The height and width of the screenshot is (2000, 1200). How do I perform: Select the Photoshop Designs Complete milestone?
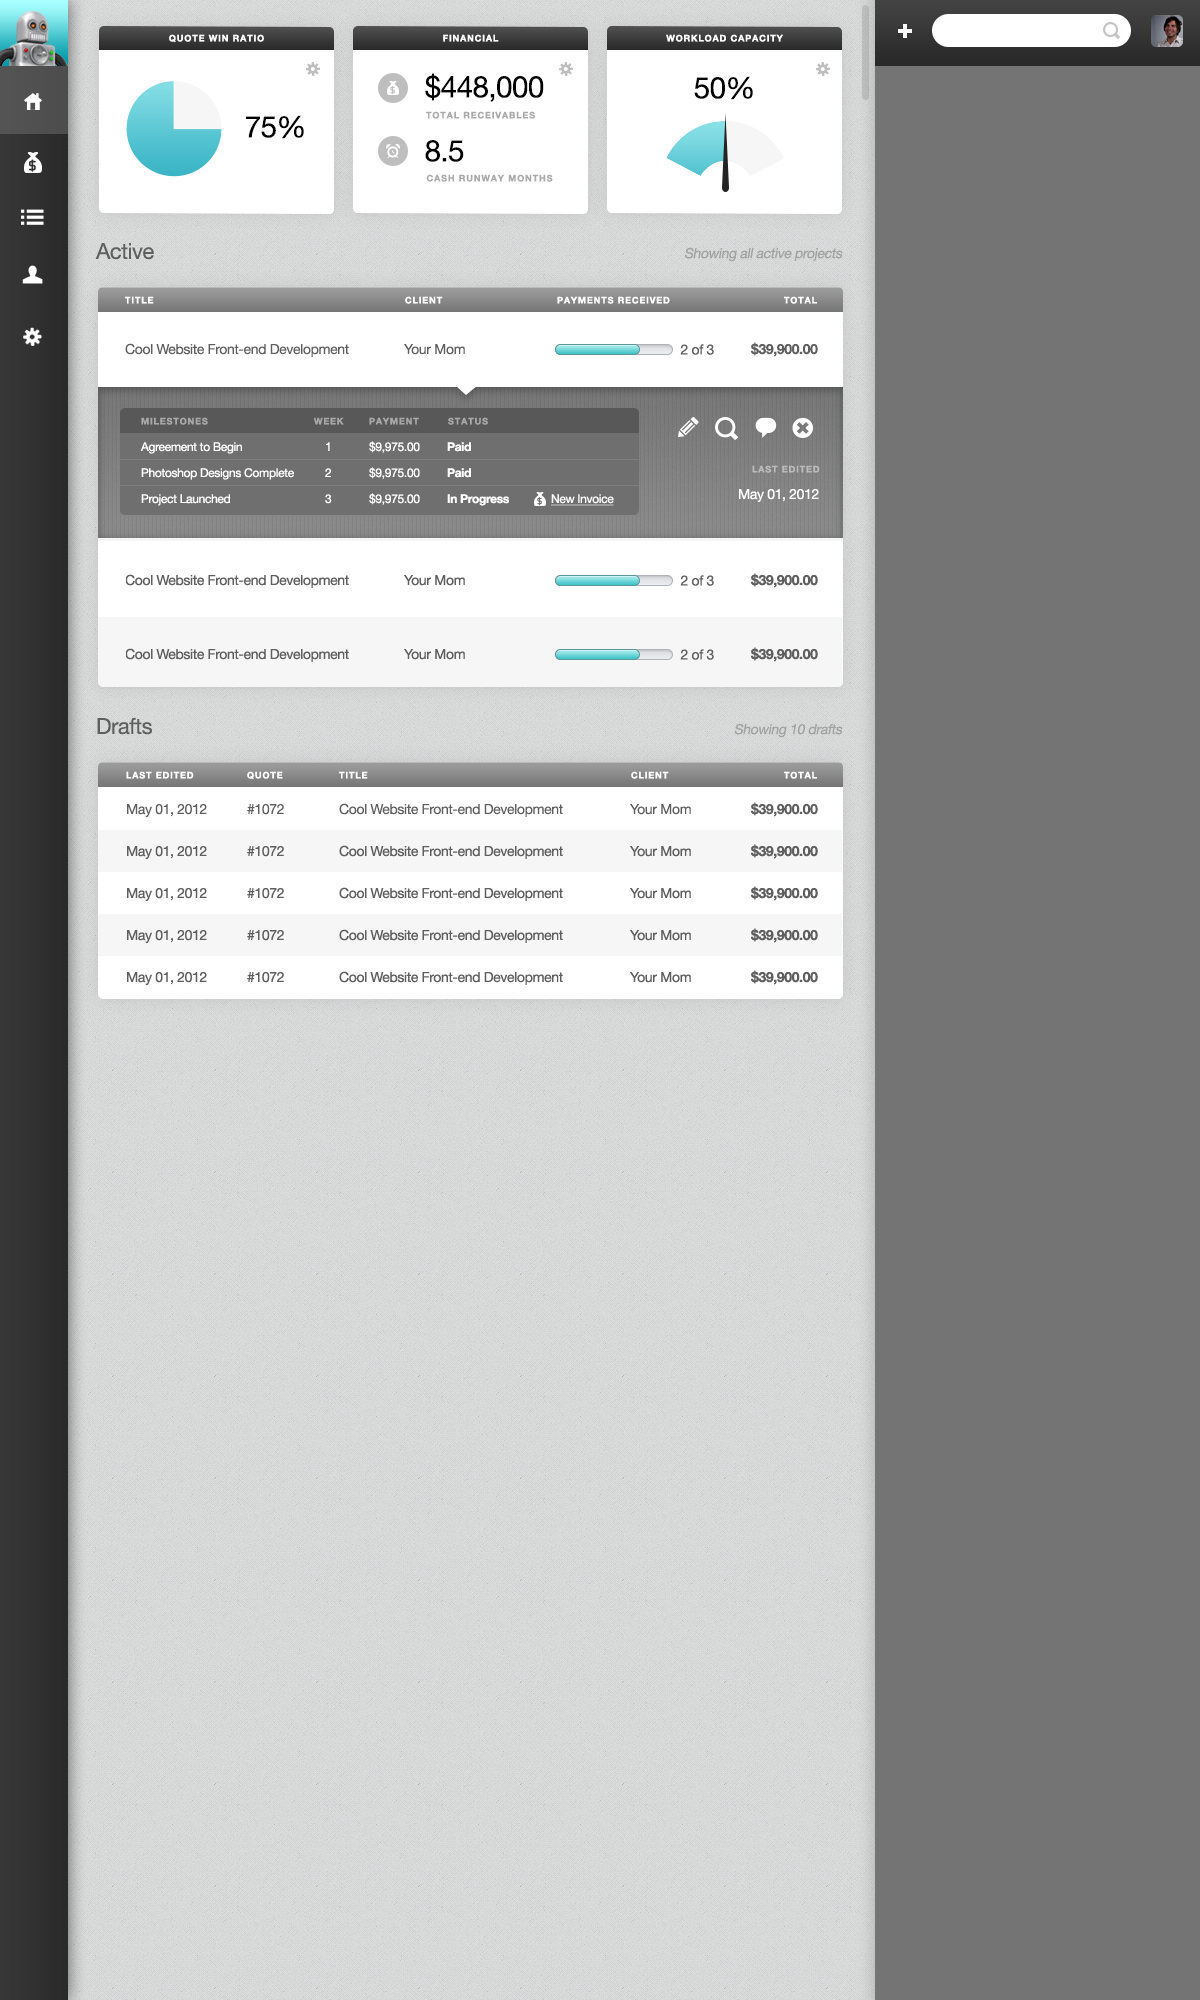click(x=217, y=473)
